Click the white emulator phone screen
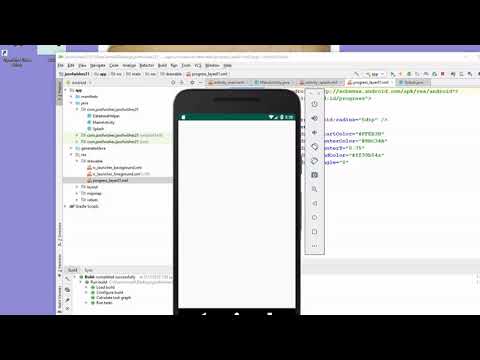 pos(237,214)
